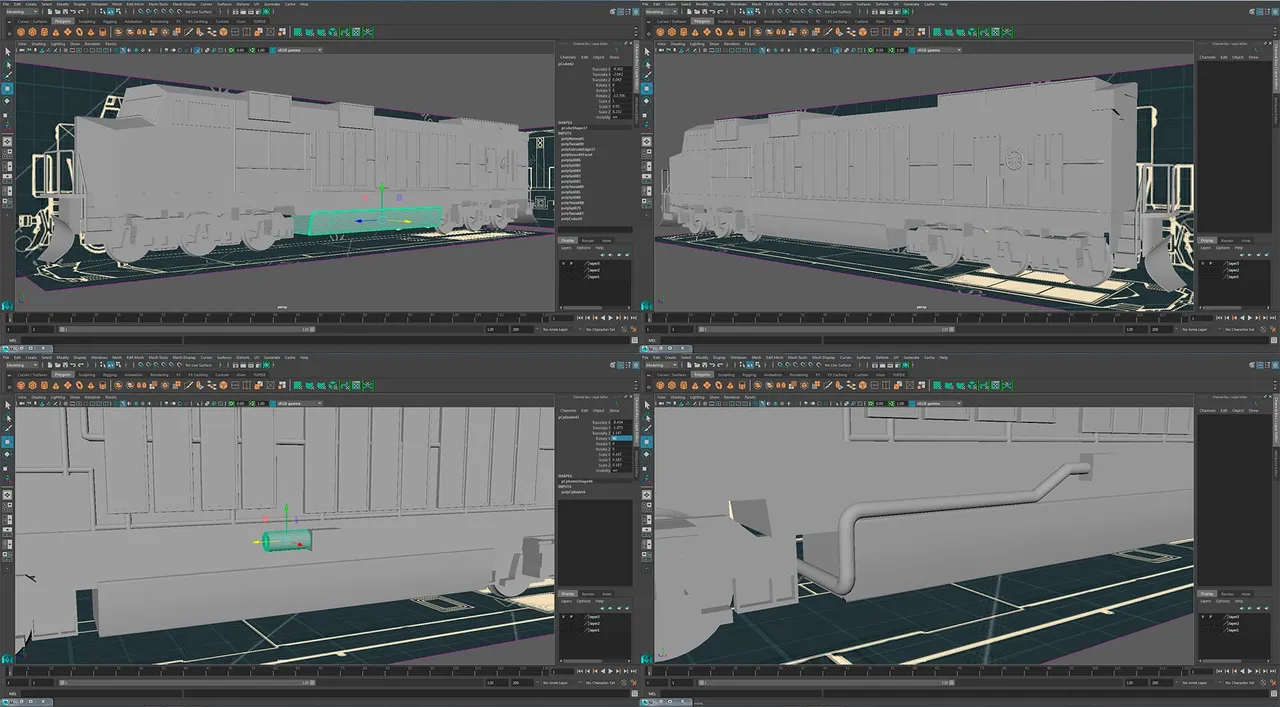Go to end of playback range, top-left window
The width and height of the screenshot is (1280, 707).
click(x=634, y=318)
